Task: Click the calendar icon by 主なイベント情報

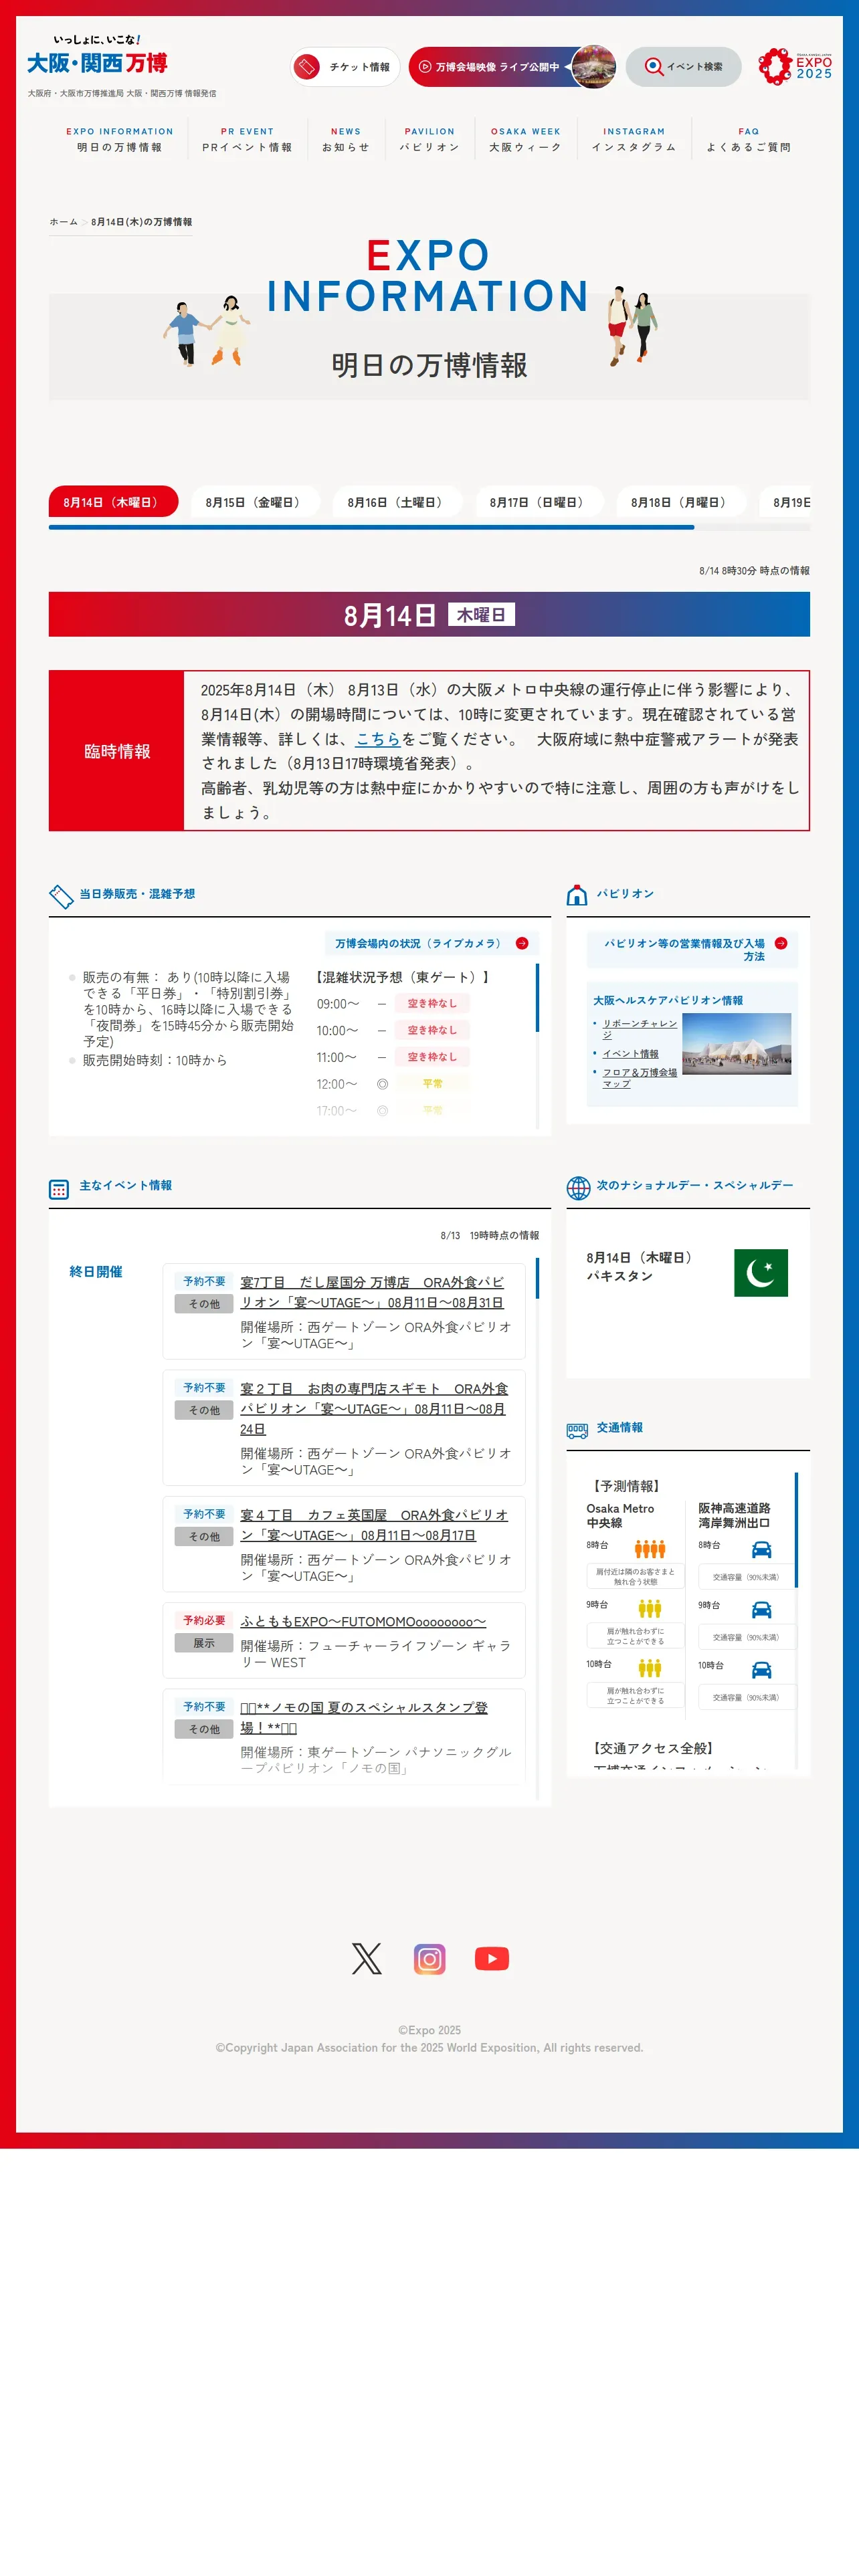Action: [59, 1189]
